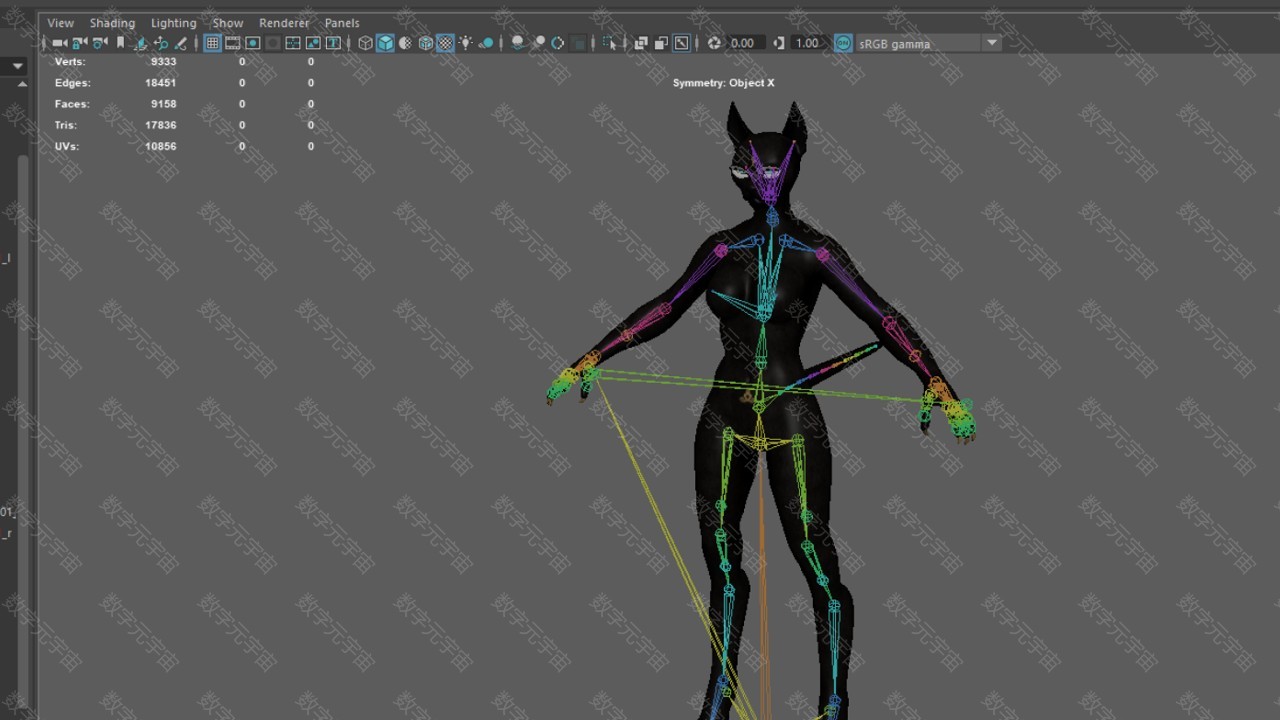Toggle the Resolution Gate display
Image resolution: width=1280 pixels, height=720 pixels.
click(x=252, y=43)
